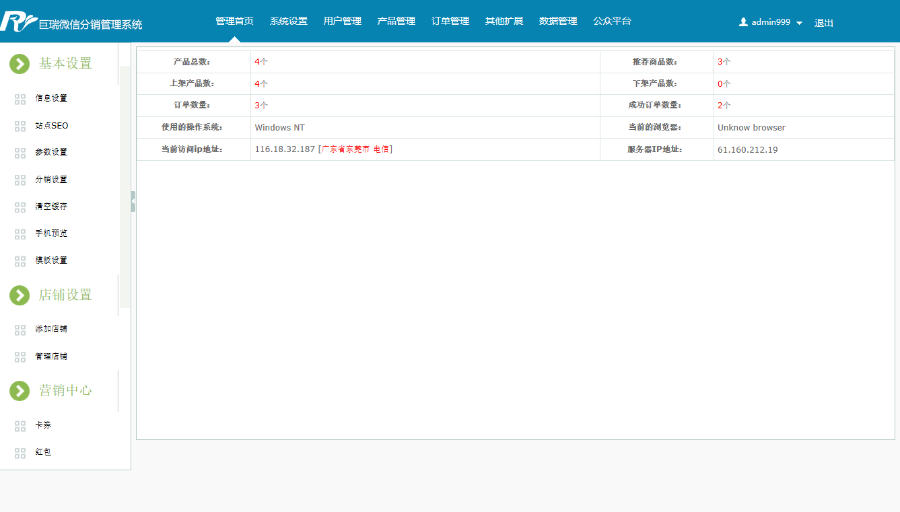Click the 退出 logout link
Screen dimensions: 900x512
(x=824, y=23)
